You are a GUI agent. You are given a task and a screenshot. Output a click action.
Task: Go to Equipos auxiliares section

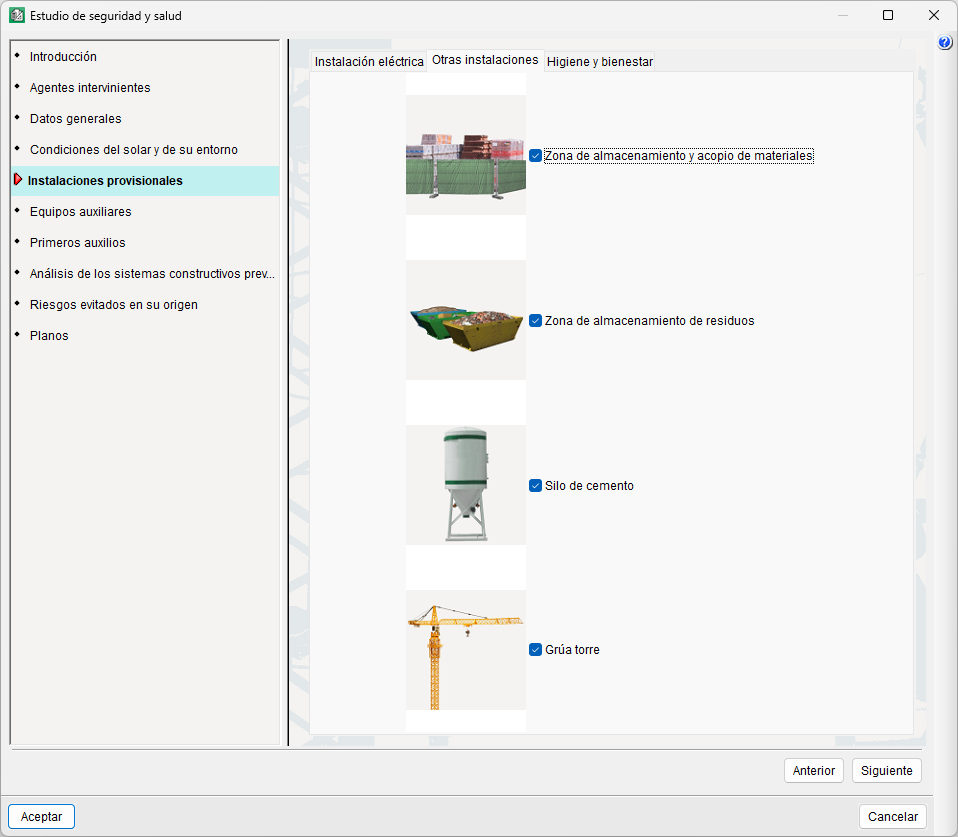pos(145,211)
